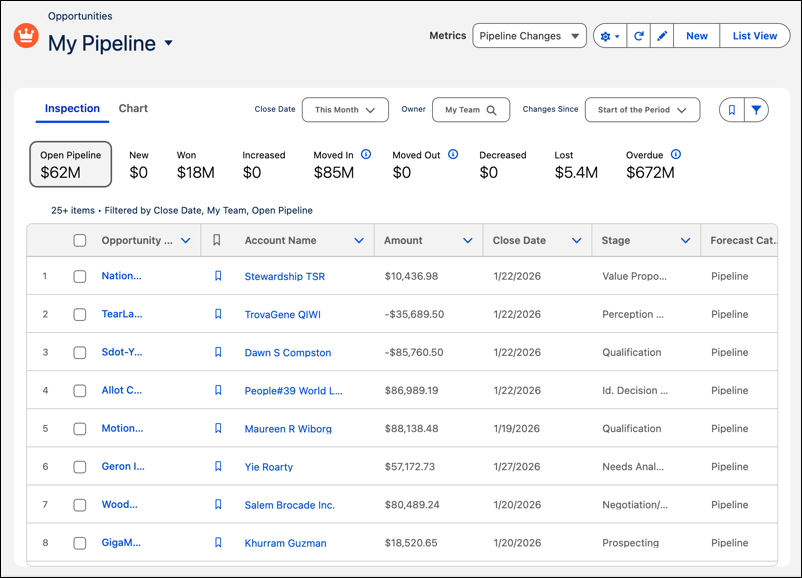This screenshot has height=578, width=802.
Task: Click the 1/27/2026 close date cell
Action: 517,466
